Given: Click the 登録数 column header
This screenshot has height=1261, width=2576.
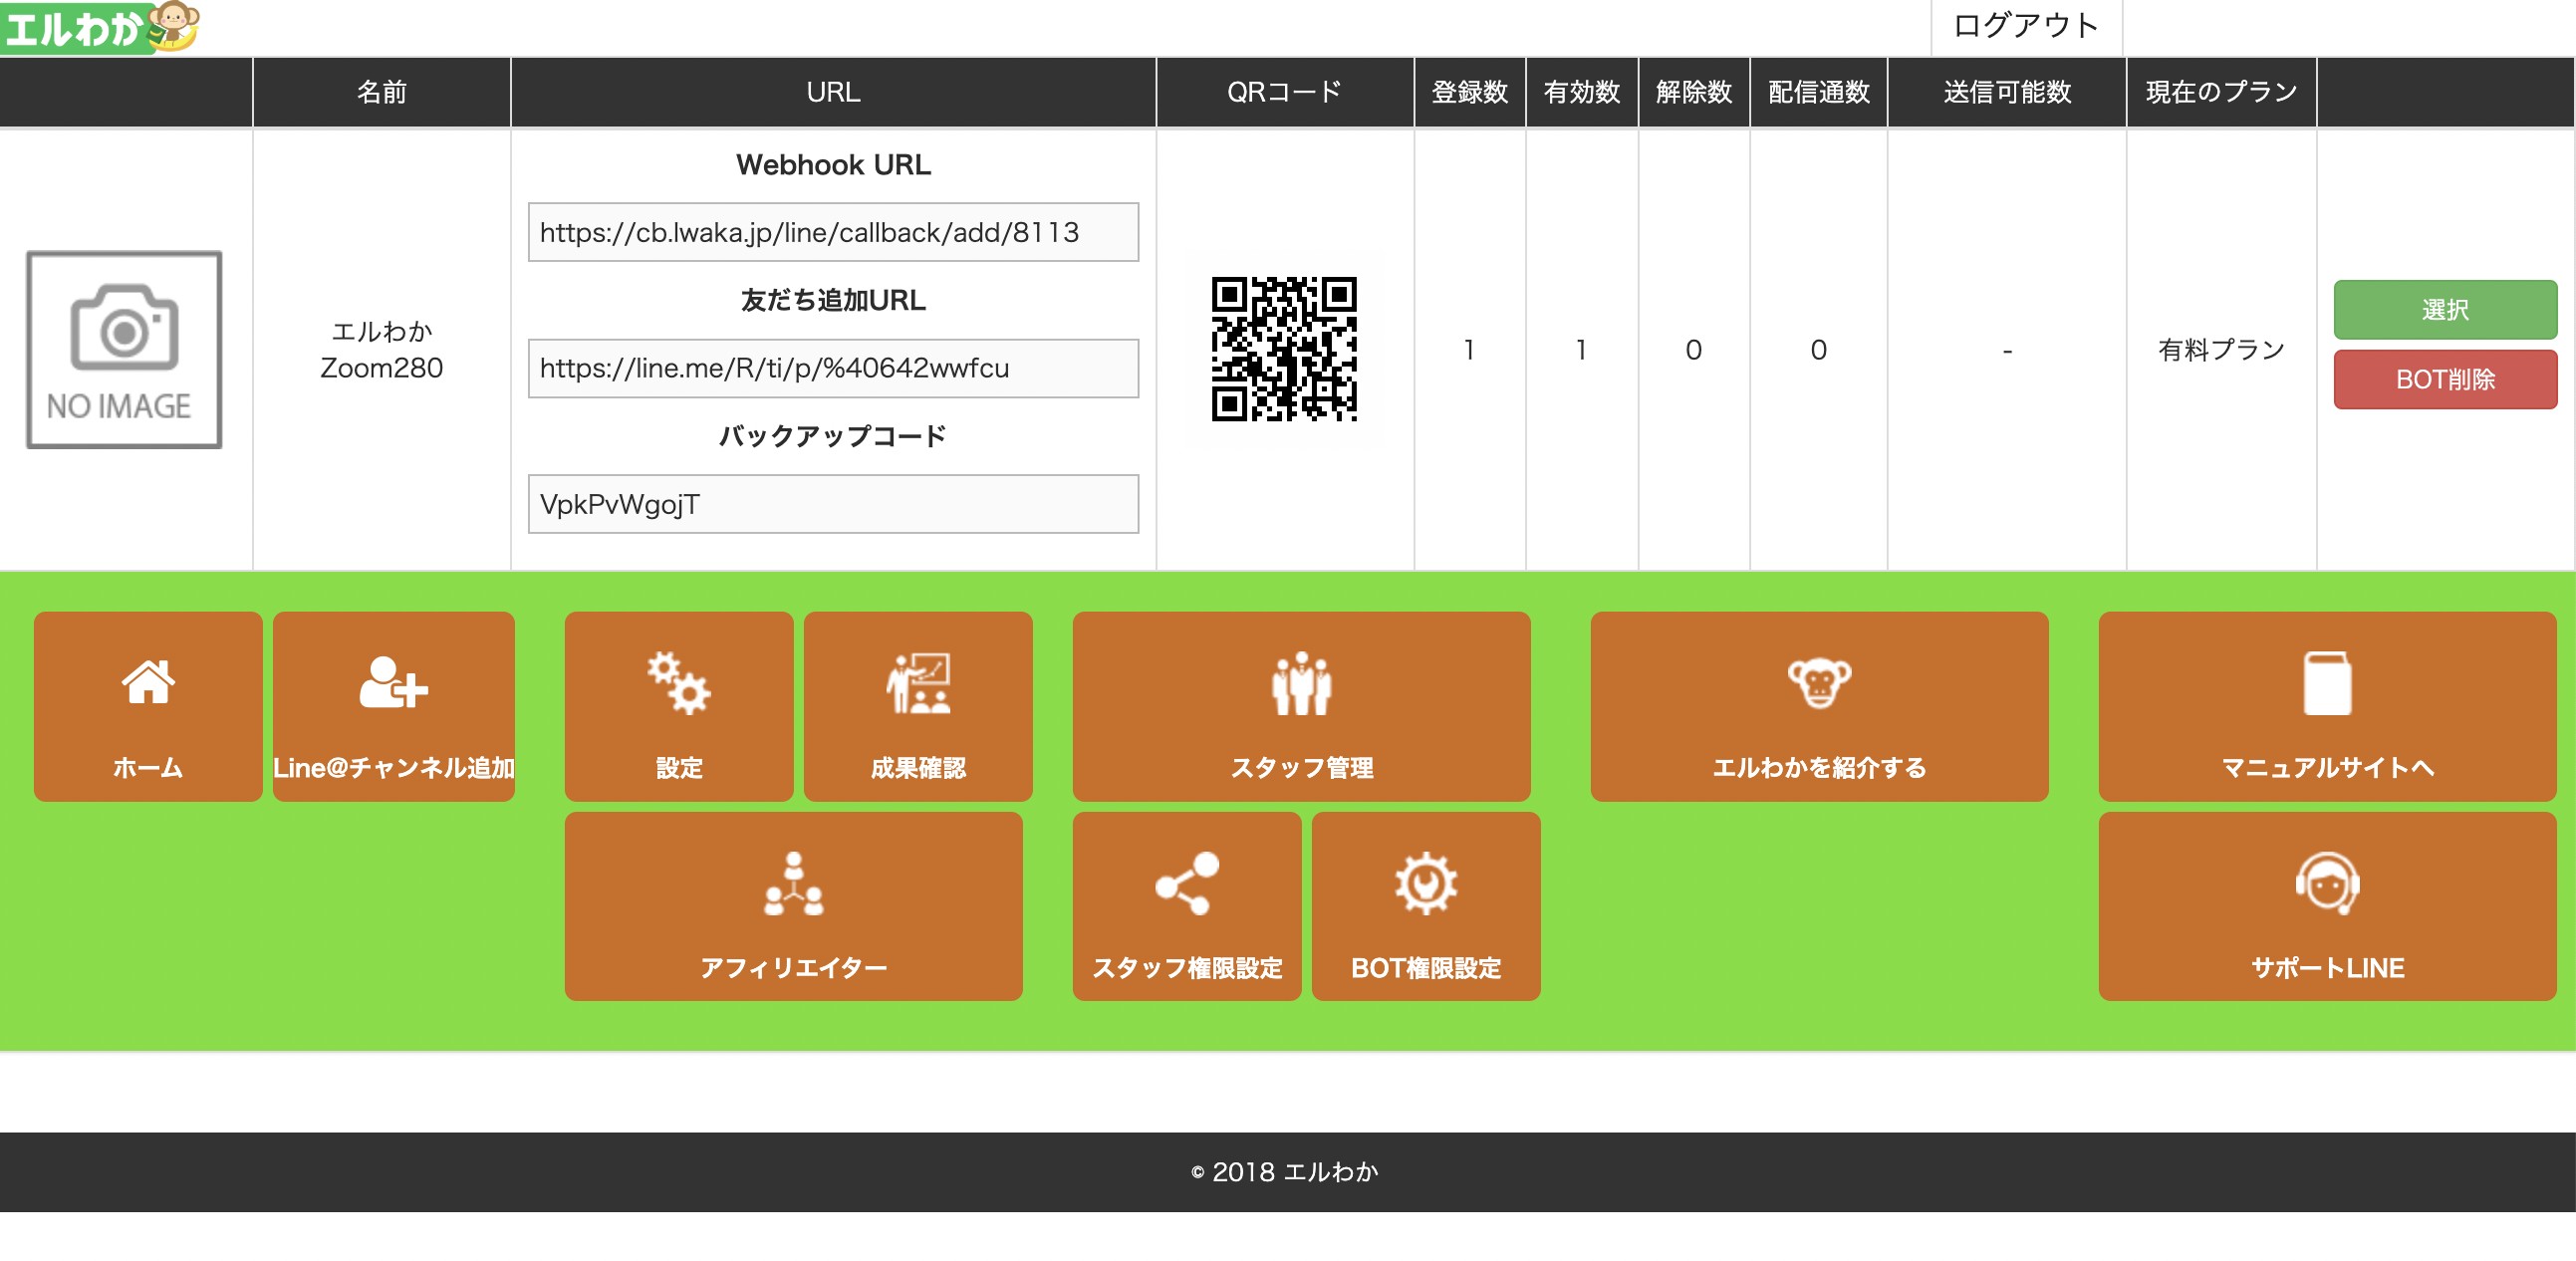Looking at the screenshot, I should click(x=1469, y=92).
